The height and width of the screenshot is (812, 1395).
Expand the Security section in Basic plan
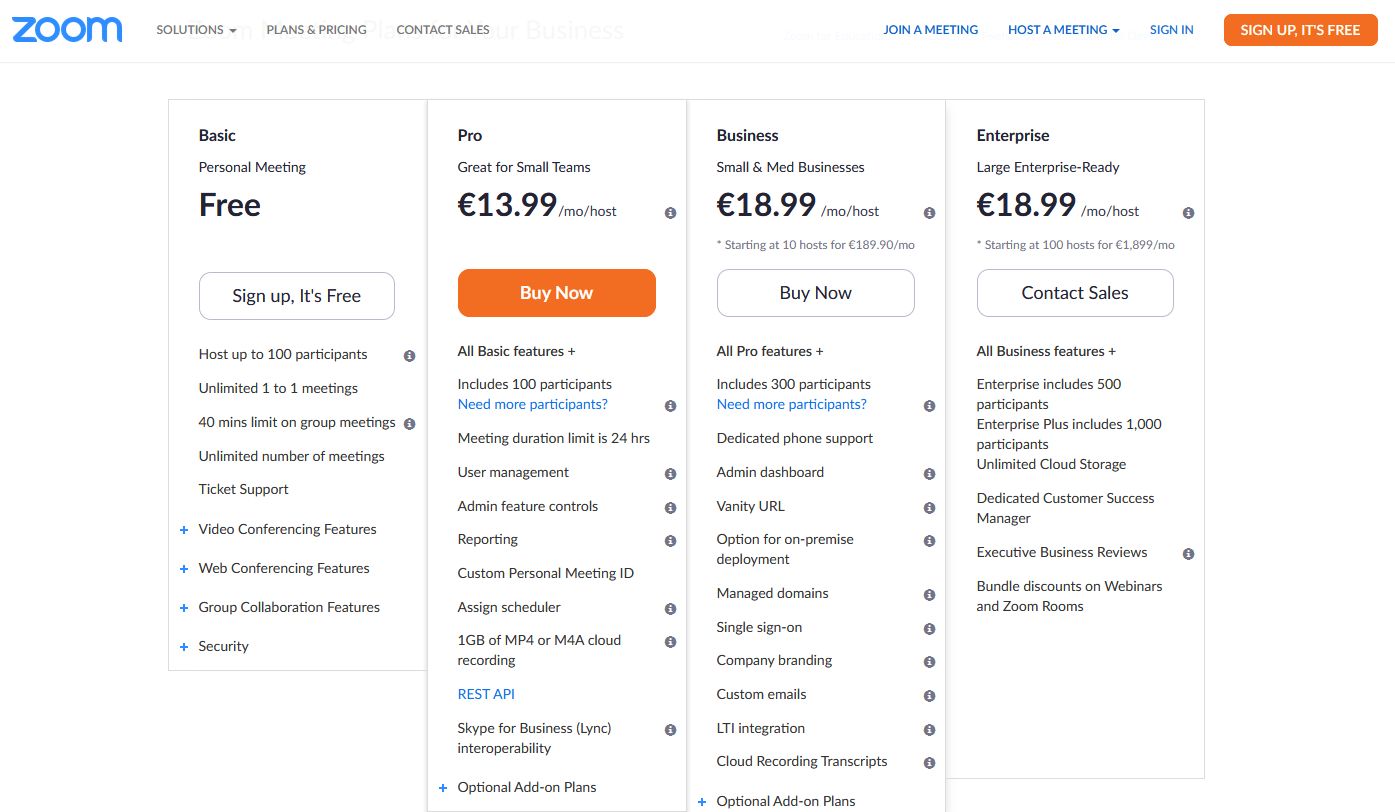(222, 647)
